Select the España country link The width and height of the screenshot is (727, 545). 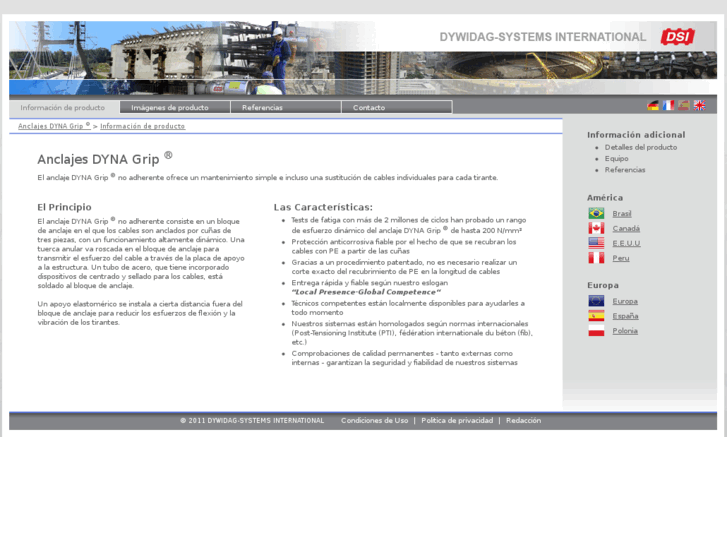click(625, 316)
